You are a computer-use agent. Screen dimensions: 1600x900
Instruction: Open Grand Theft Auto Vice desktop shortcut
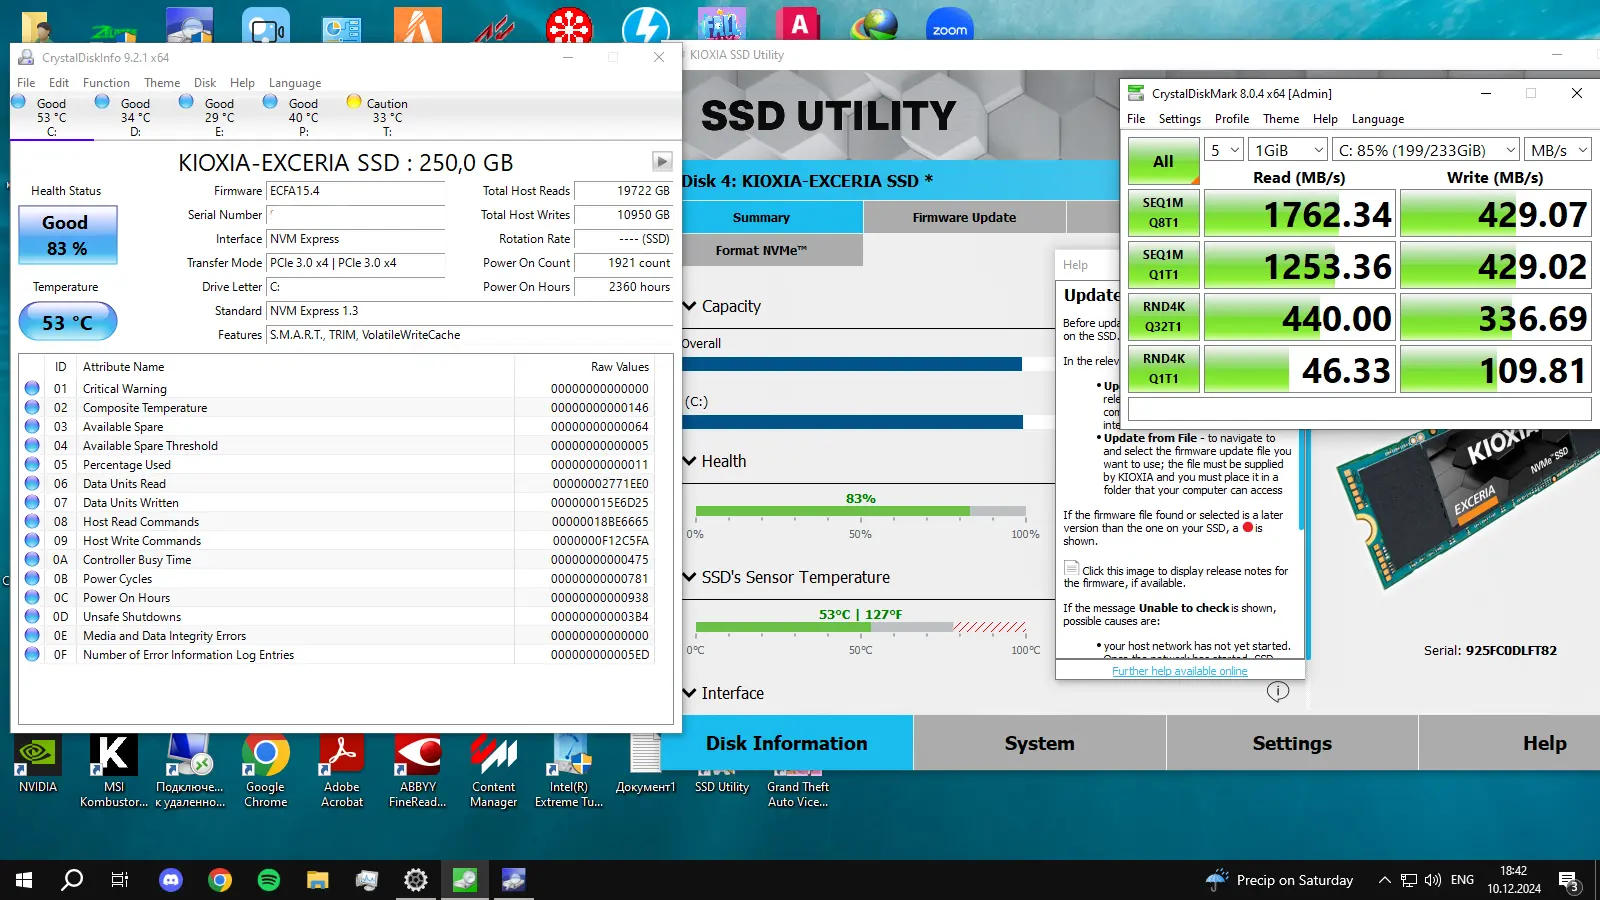[798, 790]
